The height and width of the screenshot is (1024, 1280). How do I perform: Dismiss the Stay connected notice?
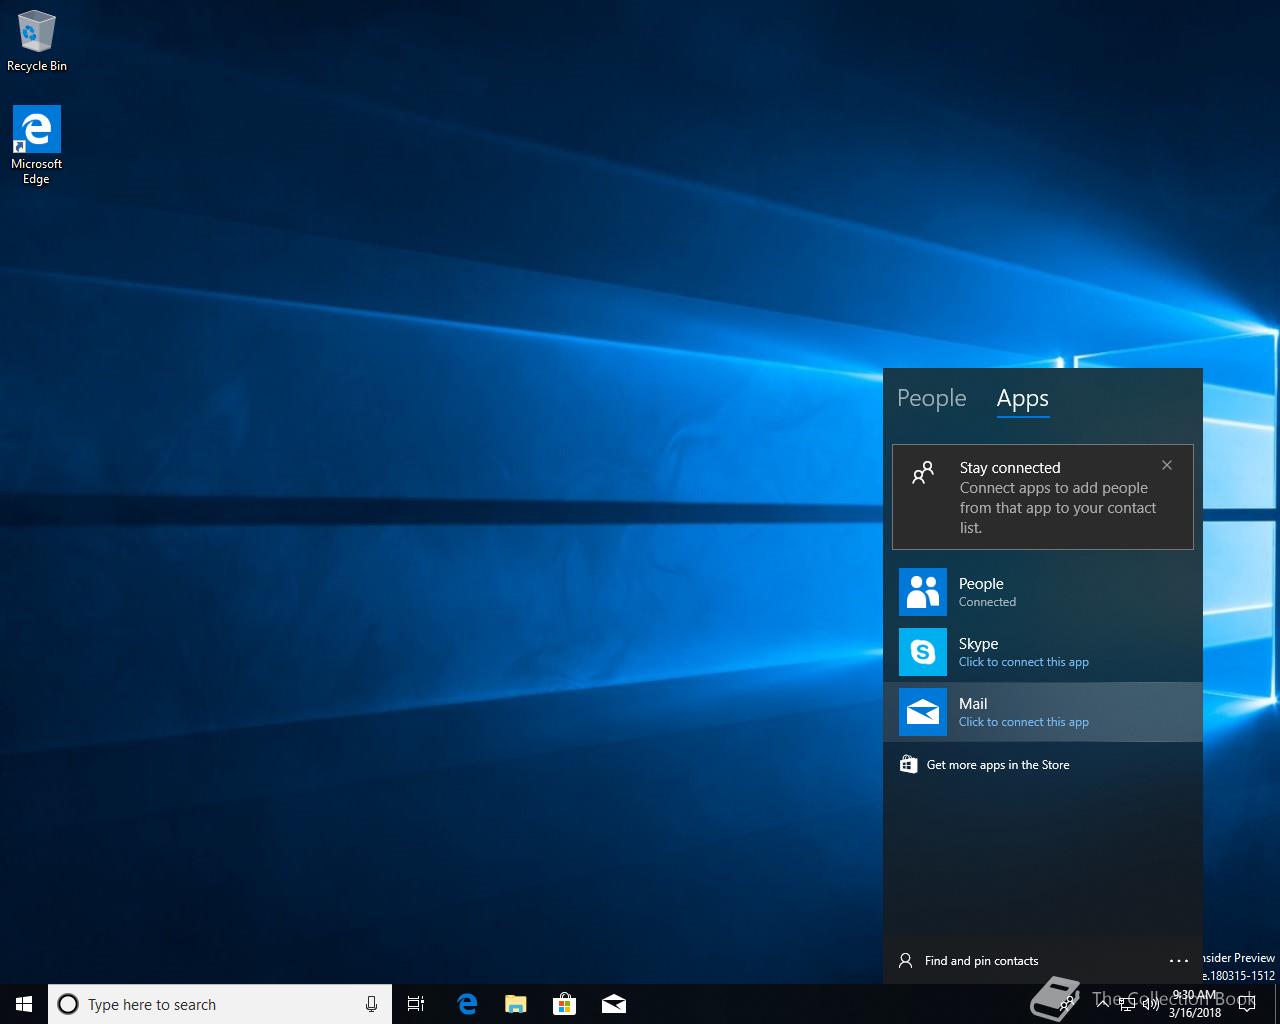[x=1166, y=465]
